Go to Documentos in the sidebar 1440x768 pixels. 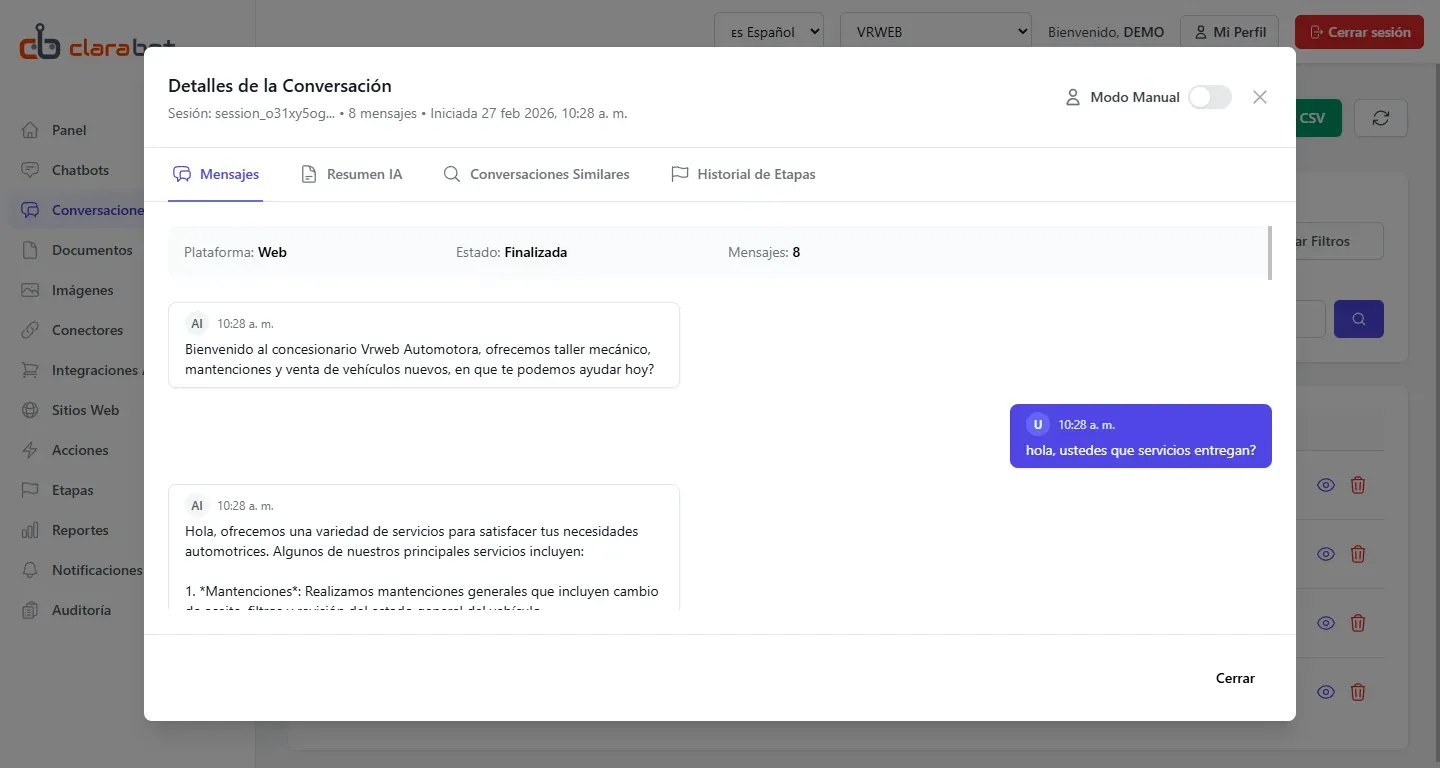[92, 250]
